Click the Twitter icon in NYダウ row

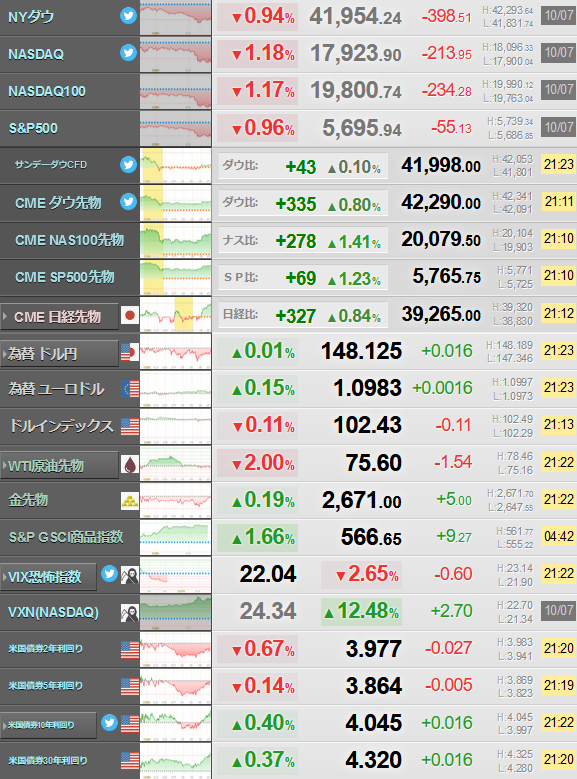(x=128, y=16)
